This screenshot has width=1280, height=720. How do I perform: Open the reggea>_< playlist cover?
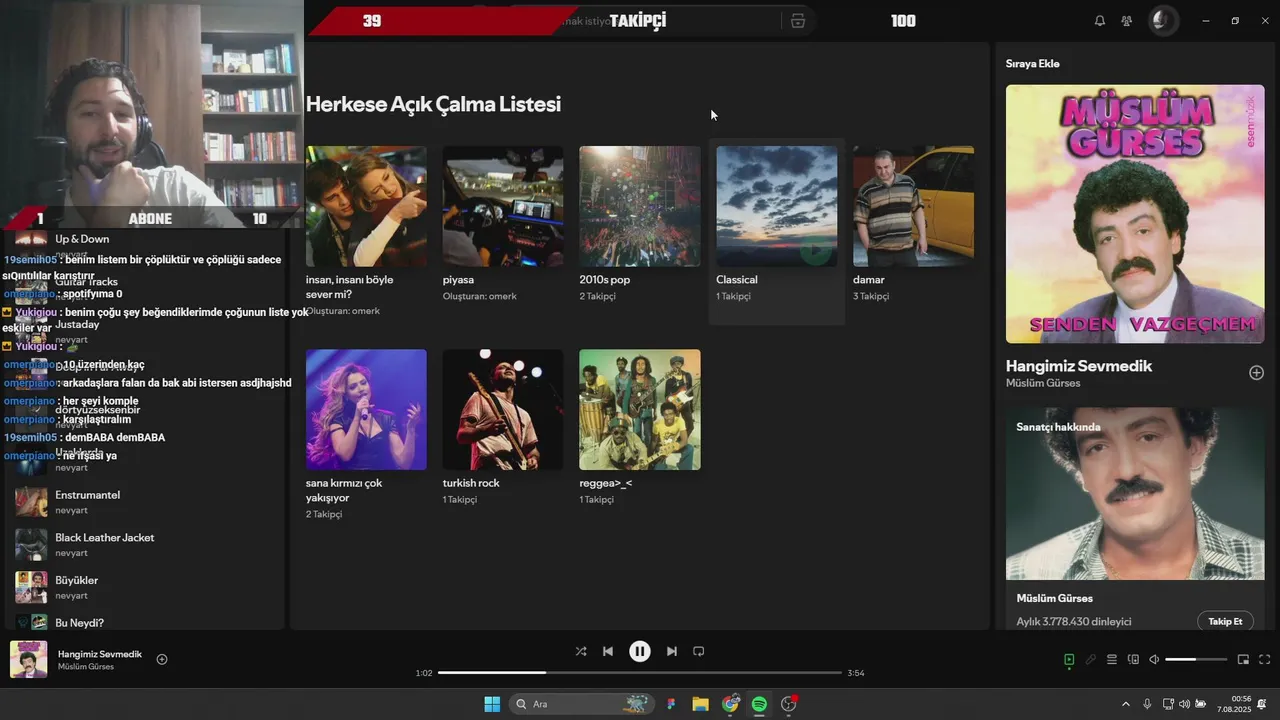[640, 409]
